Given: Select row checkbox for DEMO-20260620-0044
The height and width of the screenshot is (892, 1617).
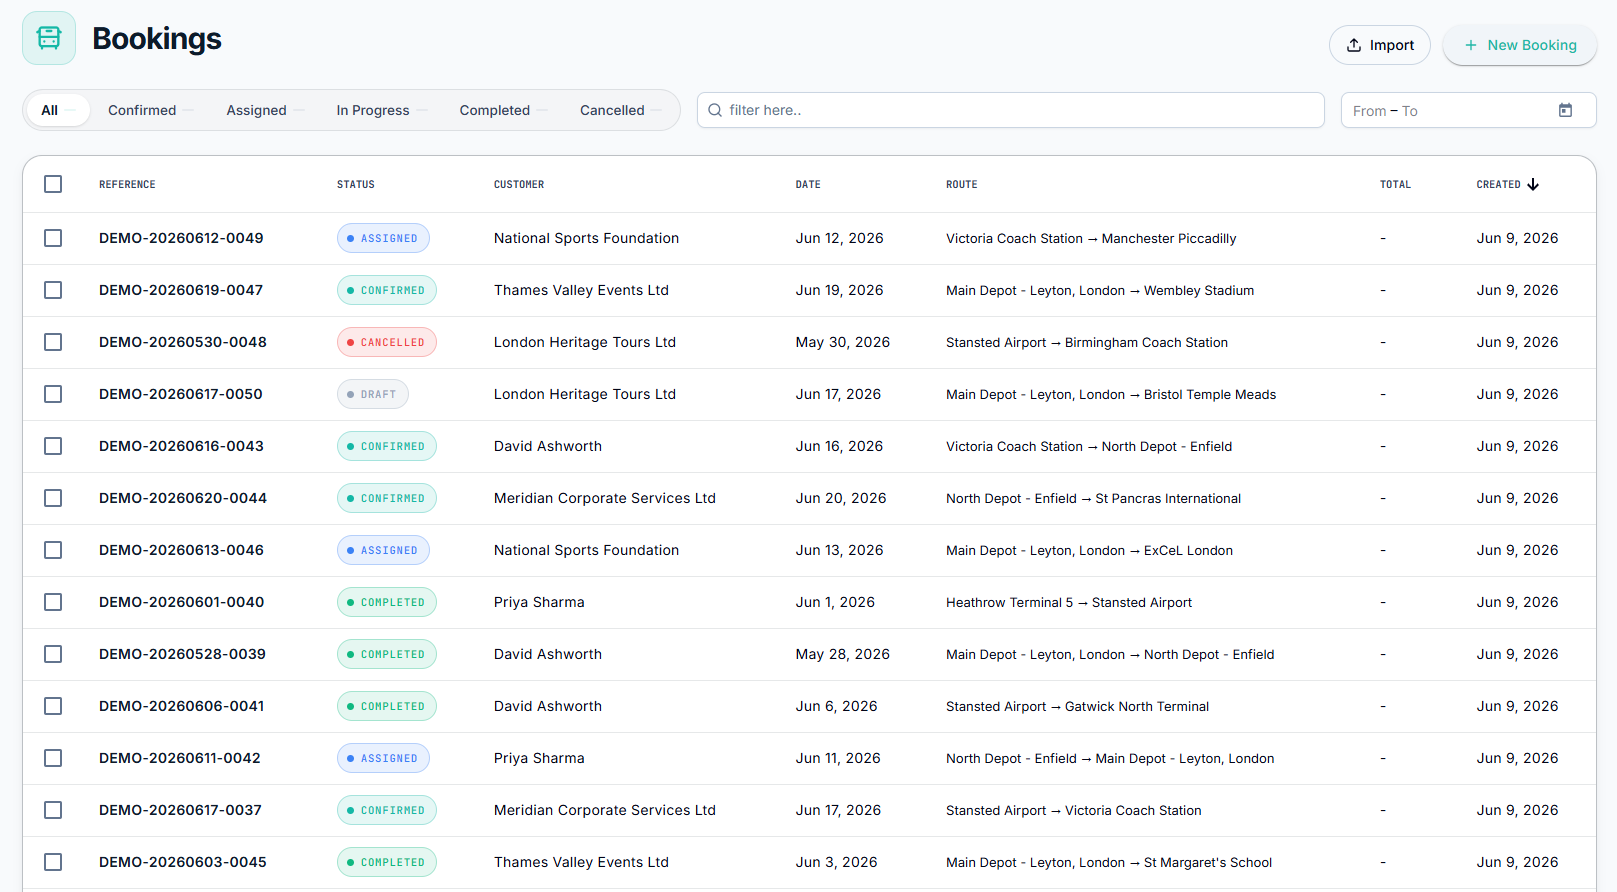Looking at the screenshot, I should pyautogui.click(x=53, y=498).
